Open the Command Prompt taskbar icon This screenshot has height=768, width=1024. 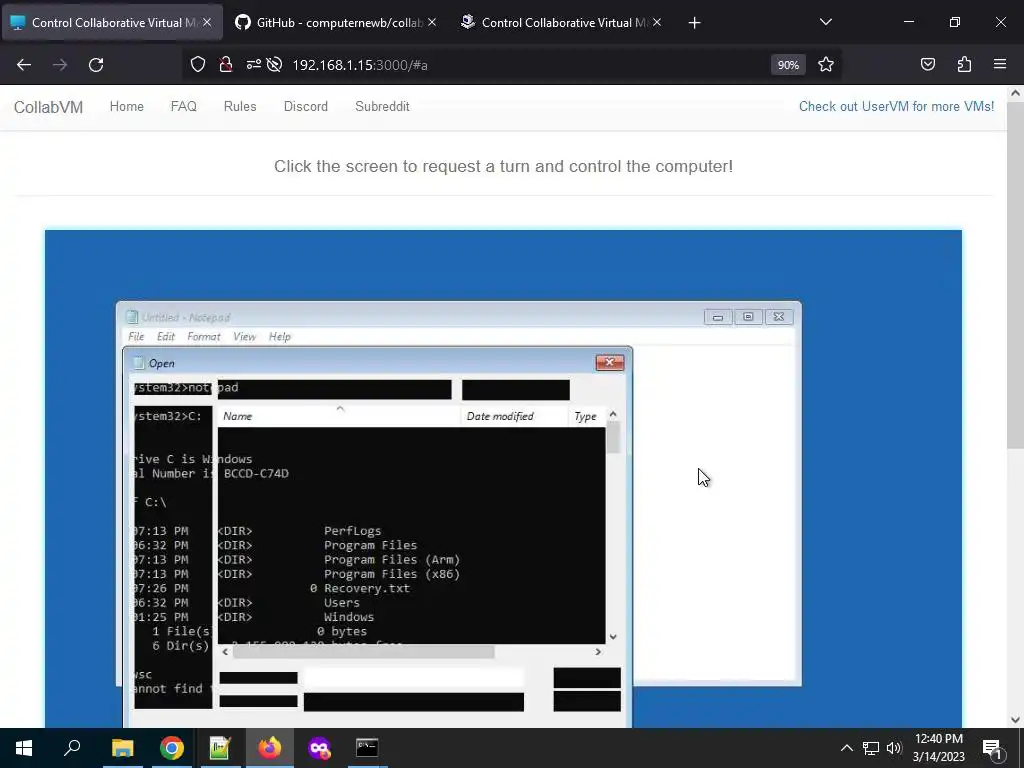click(367, 748)
